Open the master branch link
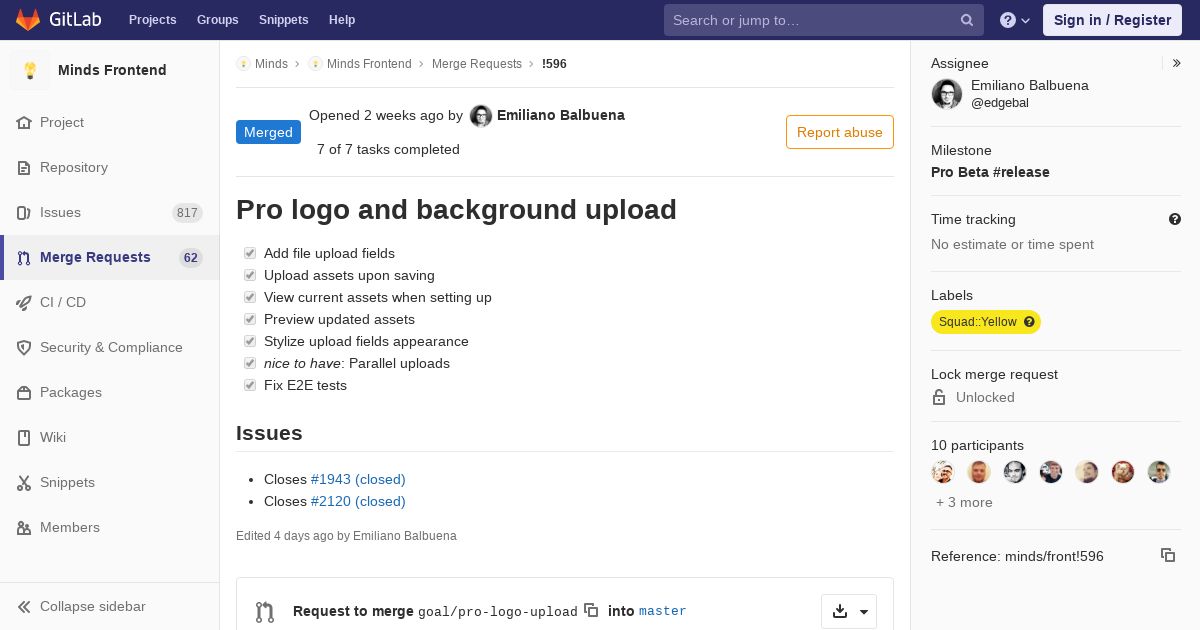 [x=663, y=611]
